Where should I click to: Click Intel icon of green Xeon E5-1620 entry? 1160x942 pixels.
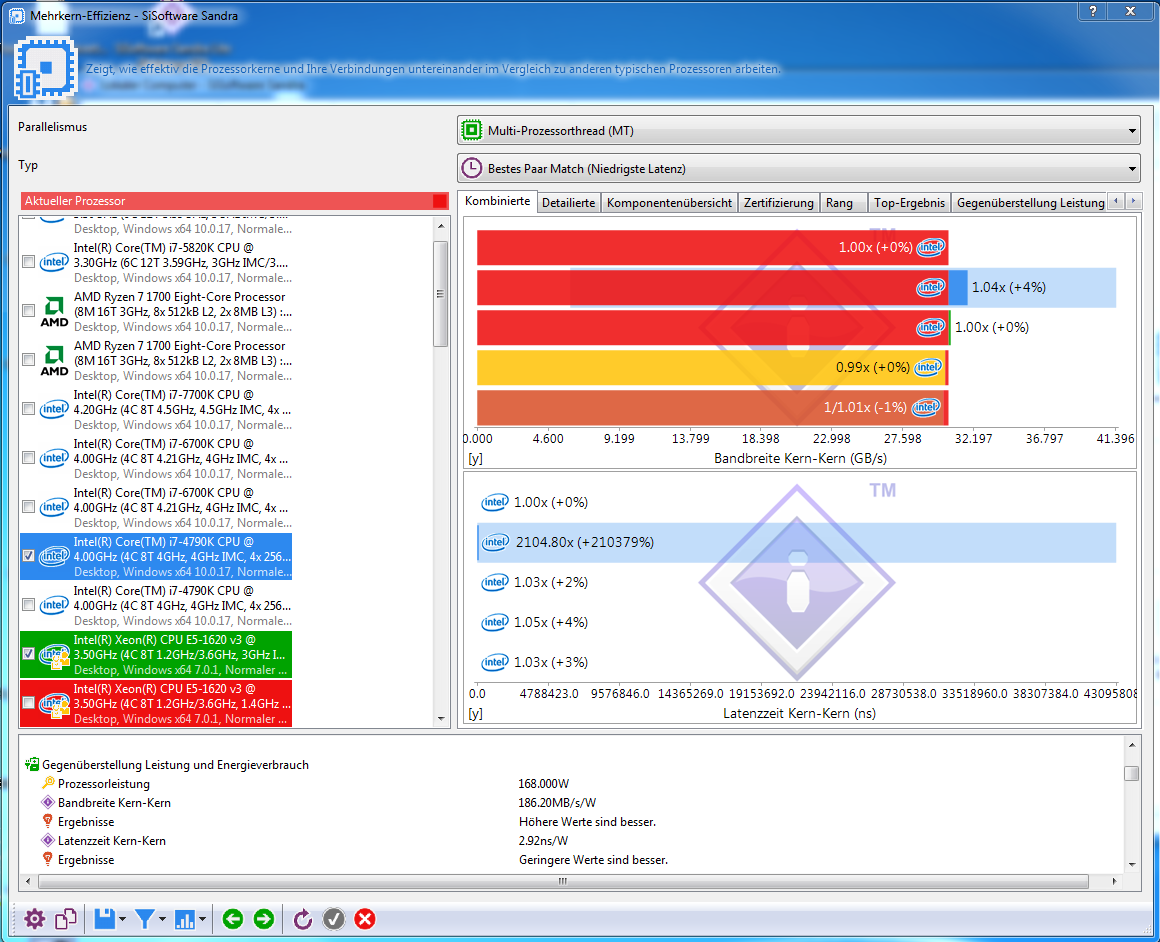point(54,656)
